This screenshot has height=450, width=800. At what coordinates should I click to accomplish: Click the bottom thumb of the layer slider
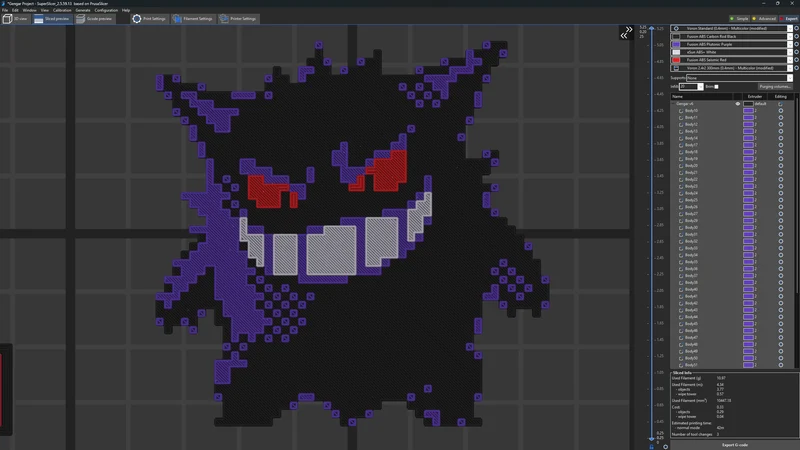click(652, 438)
